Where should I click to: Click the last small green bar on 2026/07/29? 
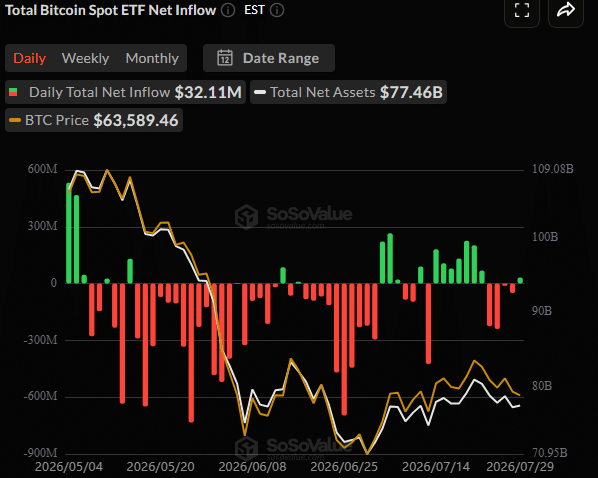tap(520, 280)
